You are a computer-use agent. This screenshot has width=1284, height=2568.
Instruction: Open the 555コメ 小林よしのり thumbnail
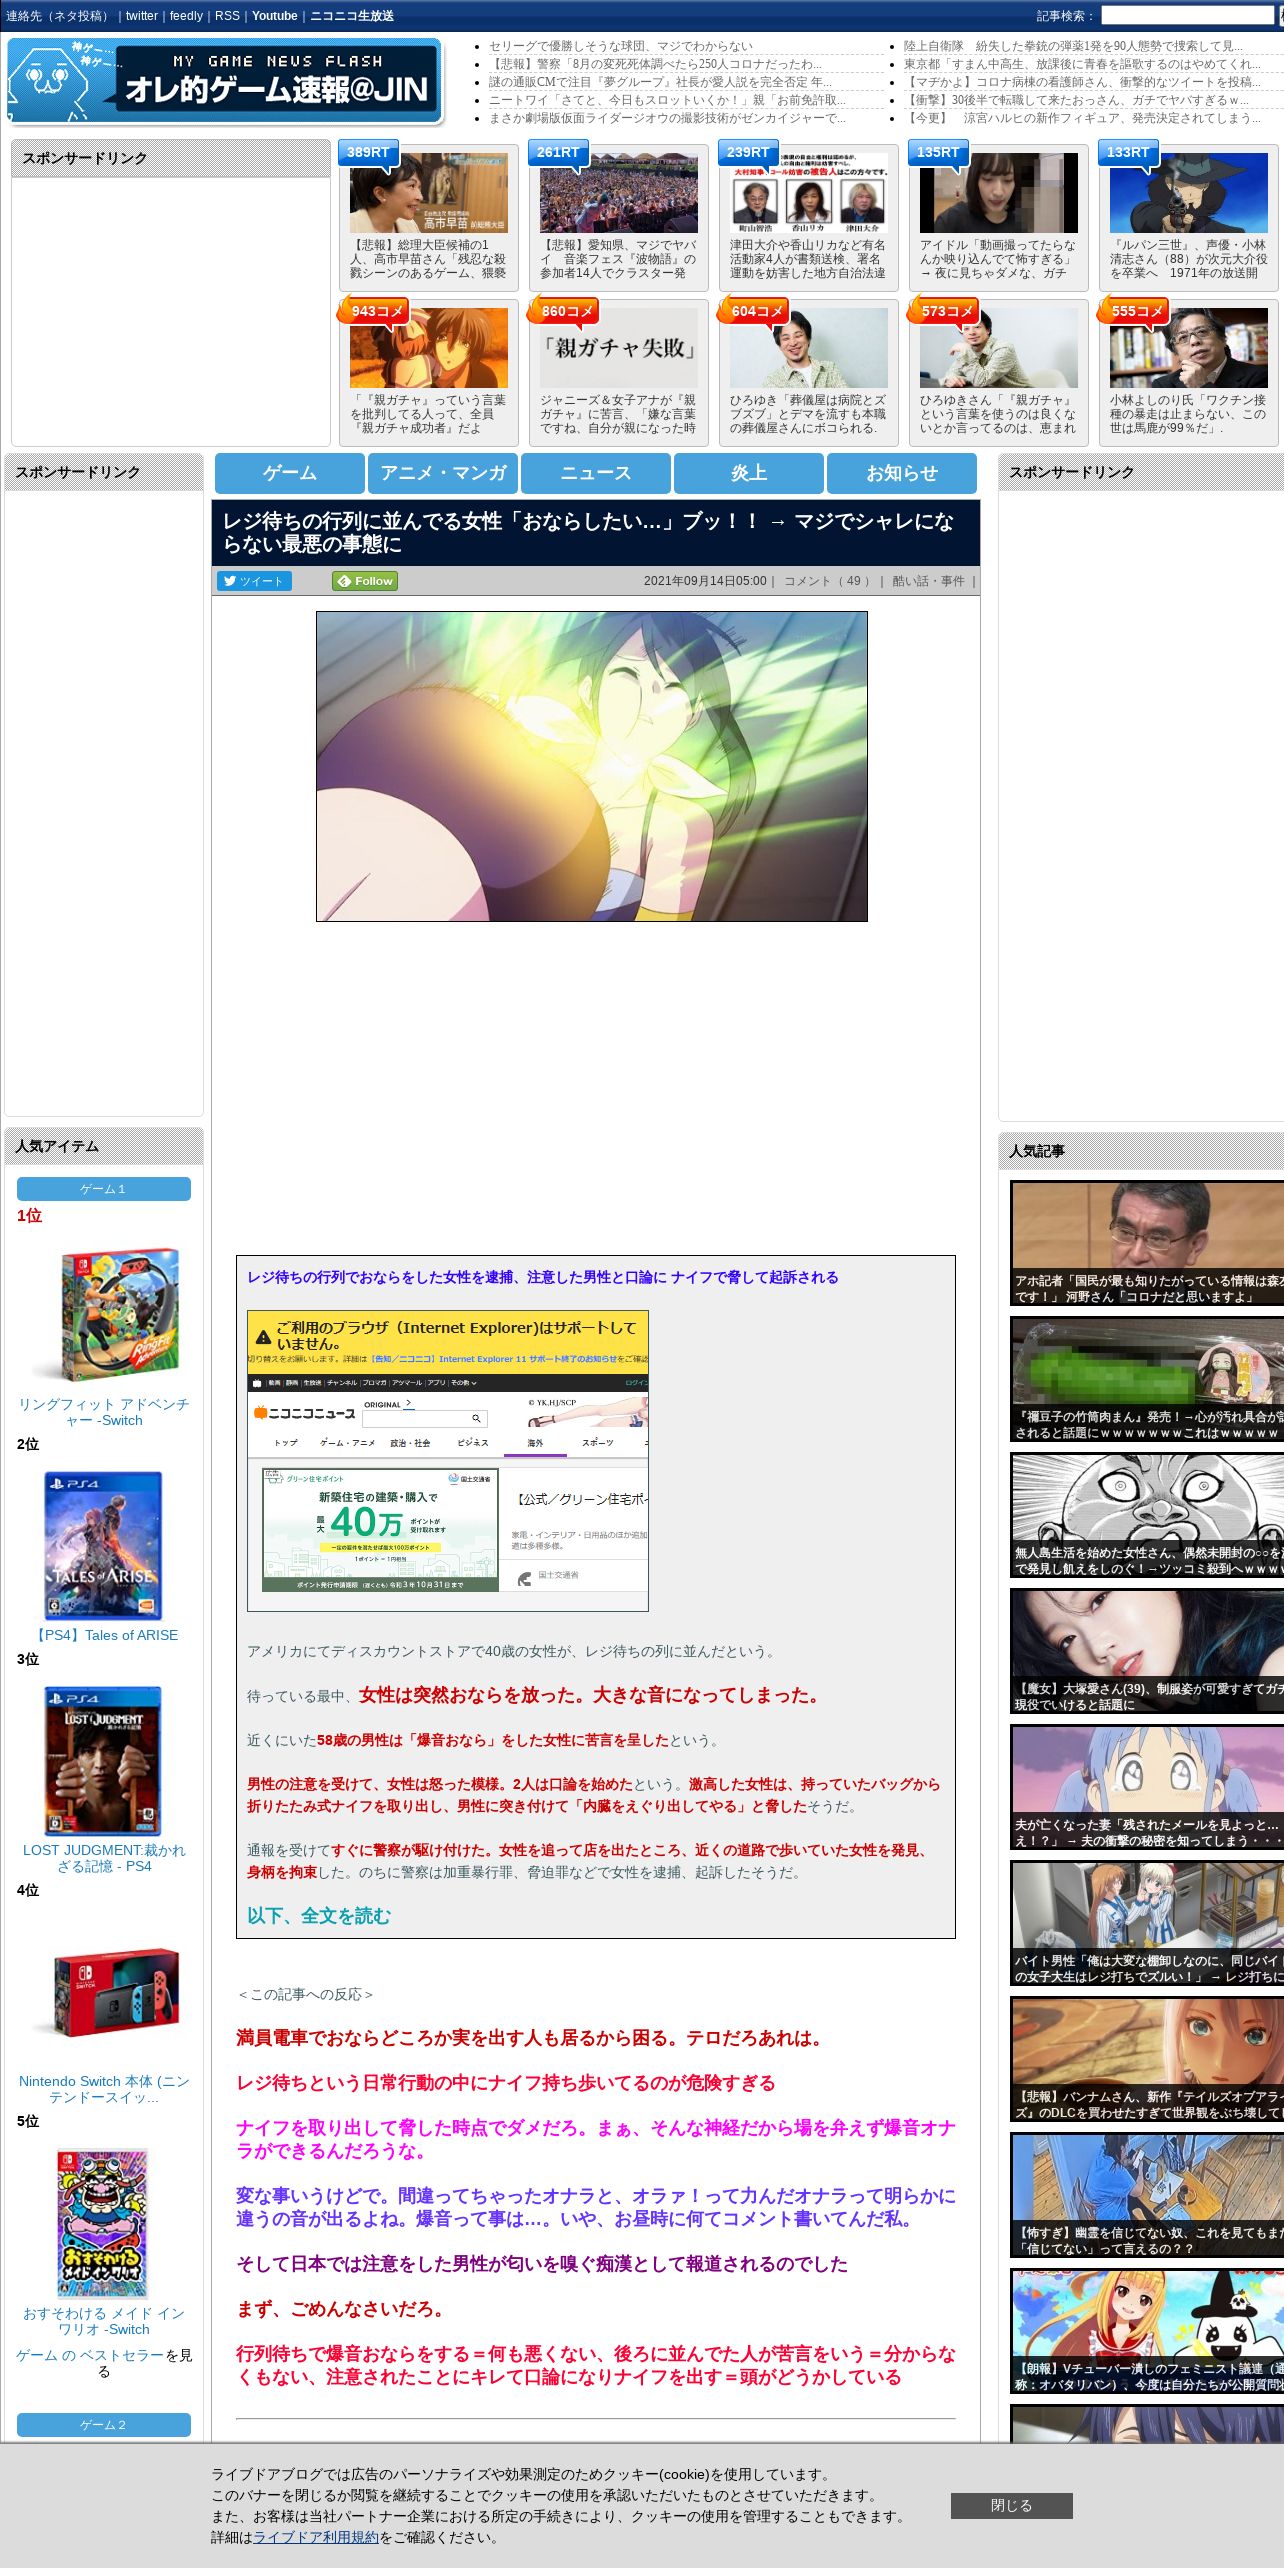(1189, 348)
